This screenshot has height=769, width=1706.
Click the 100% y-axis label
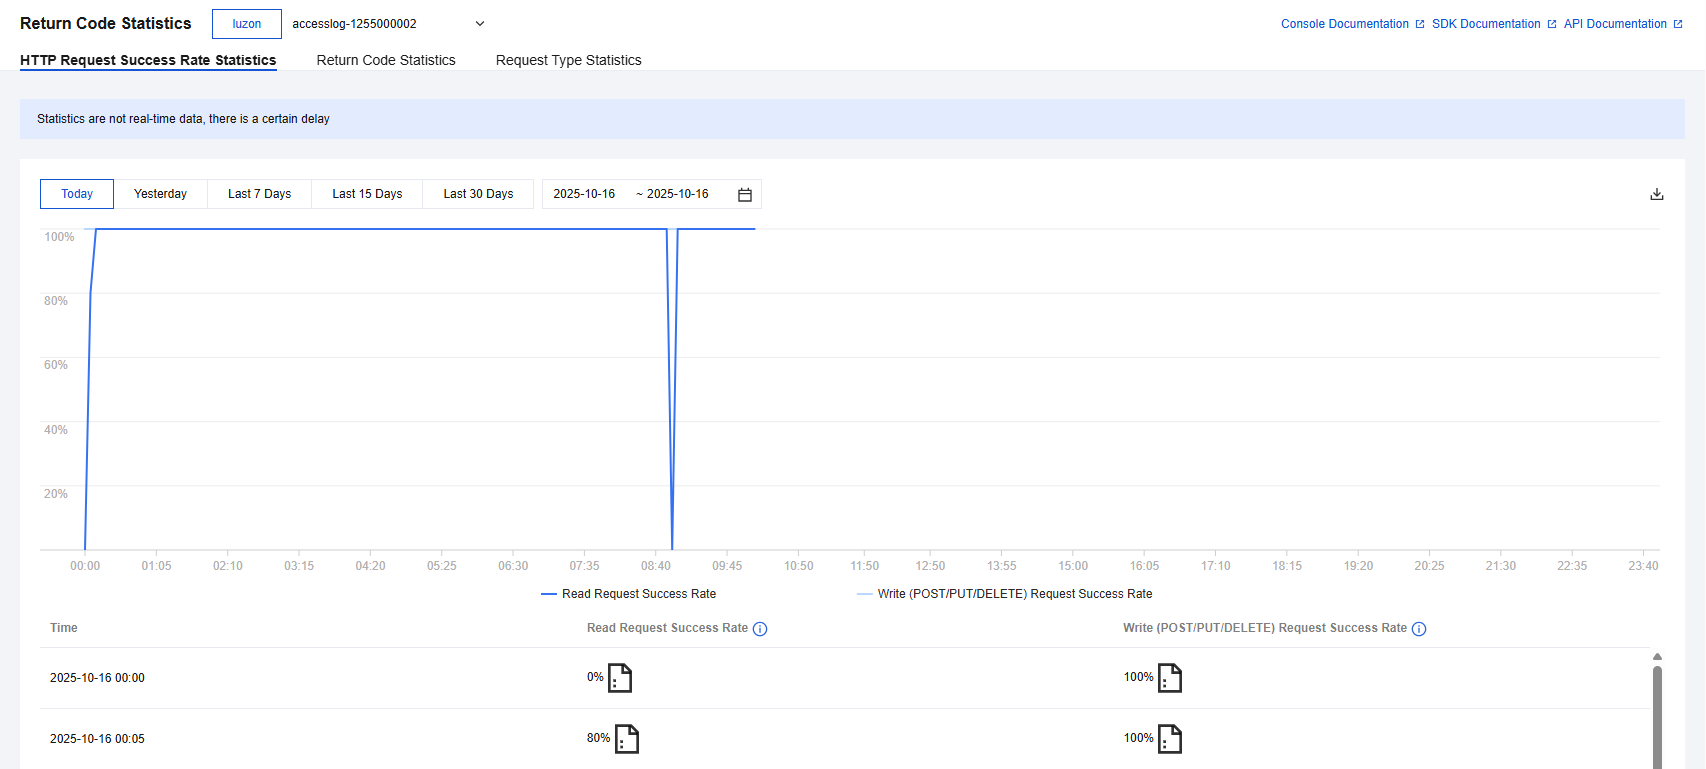tap(59, 237)
